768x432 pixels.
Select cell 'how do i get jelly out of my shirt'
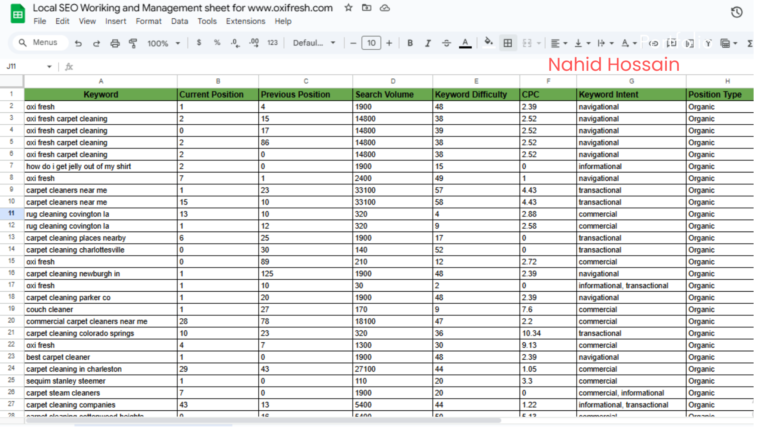tap(101, 167)
